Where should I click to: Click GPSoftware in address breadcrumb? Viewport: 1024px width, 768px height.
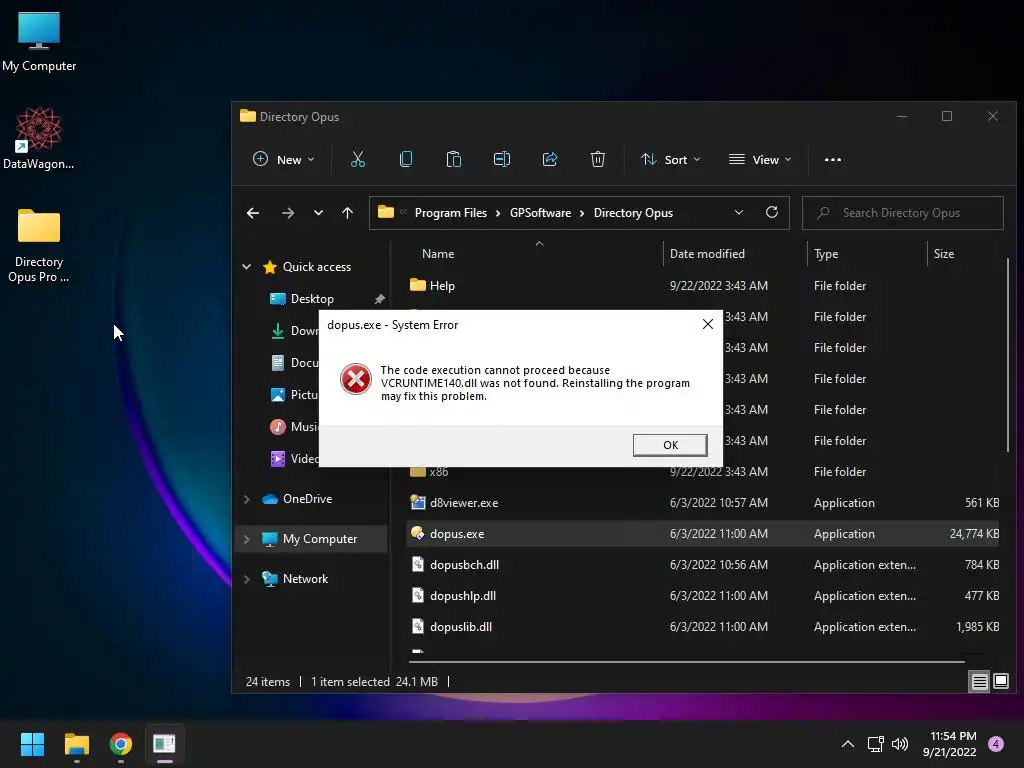pos(540,213)
